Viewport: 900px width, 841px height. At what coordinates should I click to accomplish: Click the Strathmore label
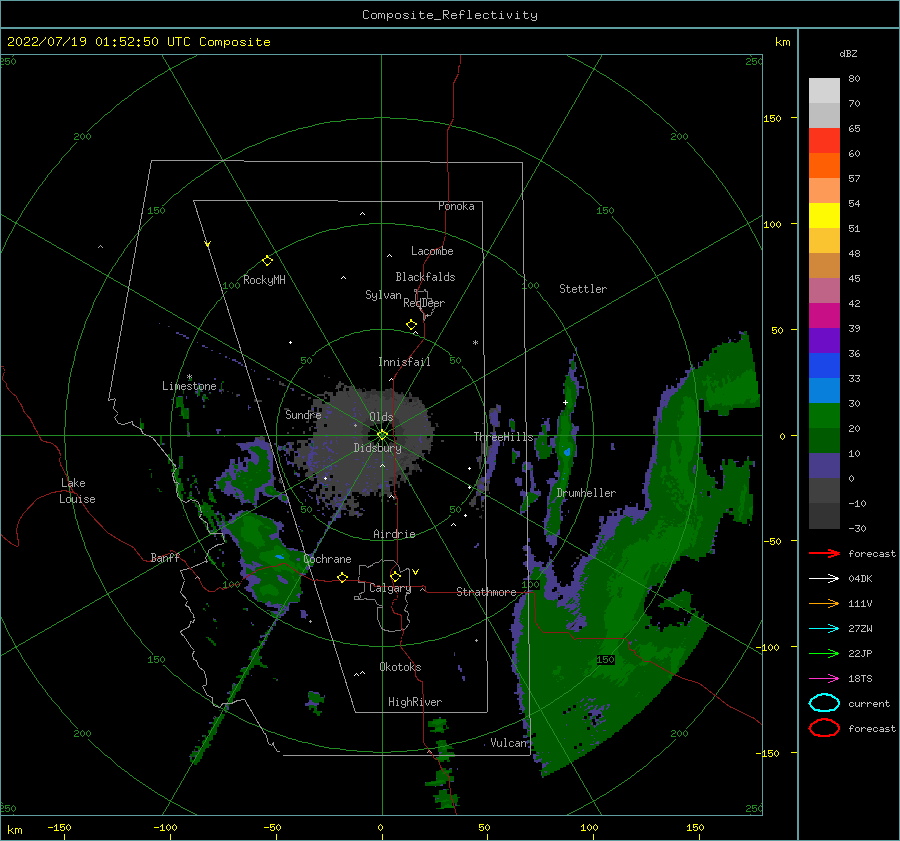tap(486, 592)
